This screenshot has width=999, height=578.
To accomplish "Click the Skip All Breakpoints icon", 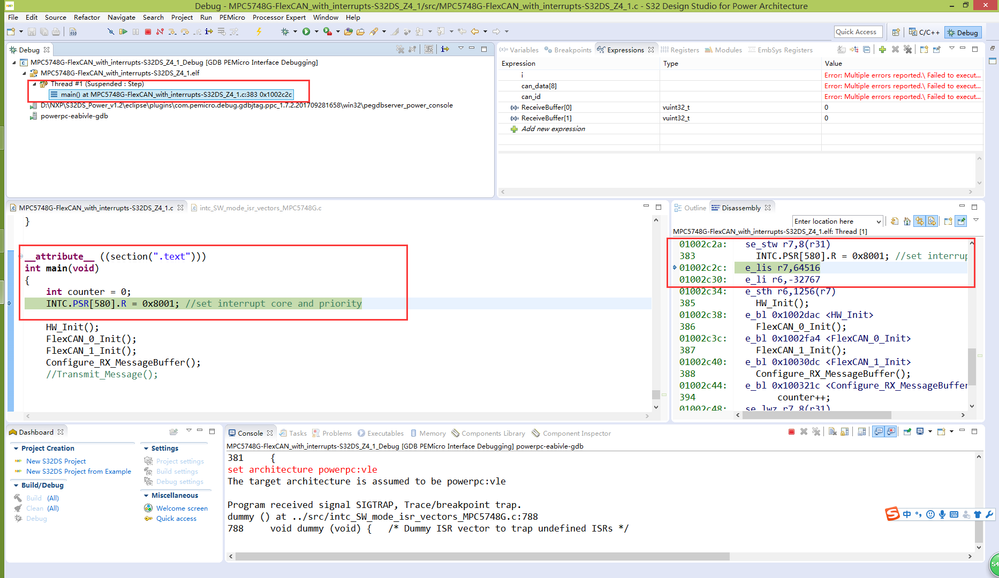I will point(110,31).
